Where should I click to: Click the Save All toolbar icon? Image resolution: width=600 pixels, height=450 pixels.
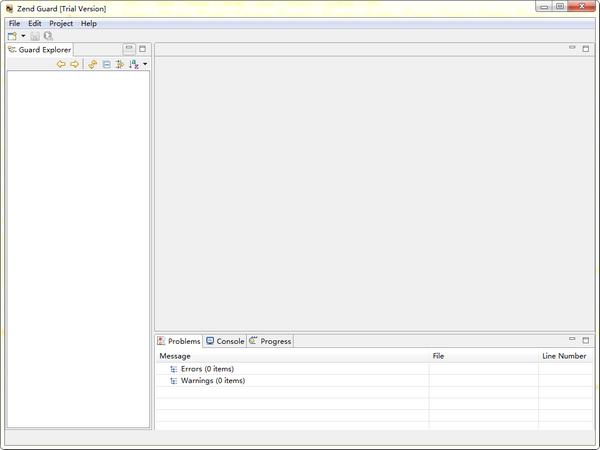pos(47,36)
